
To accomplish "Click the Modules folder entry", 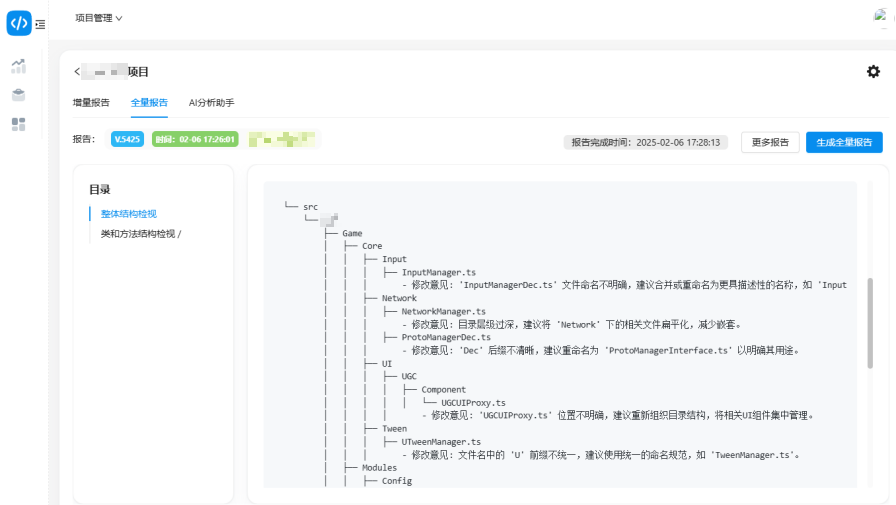I will point(379,468).
